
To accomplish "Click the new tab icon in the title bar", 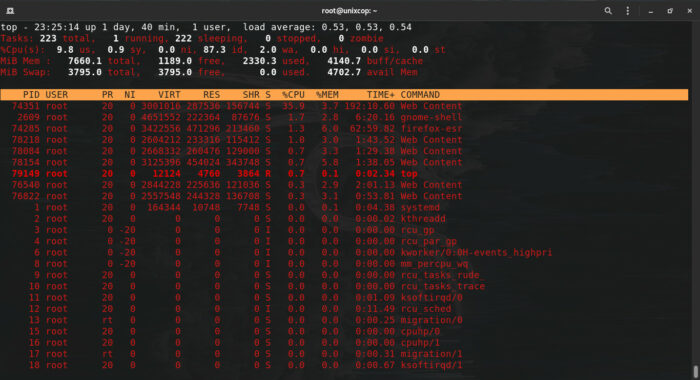I will point(10,11).
